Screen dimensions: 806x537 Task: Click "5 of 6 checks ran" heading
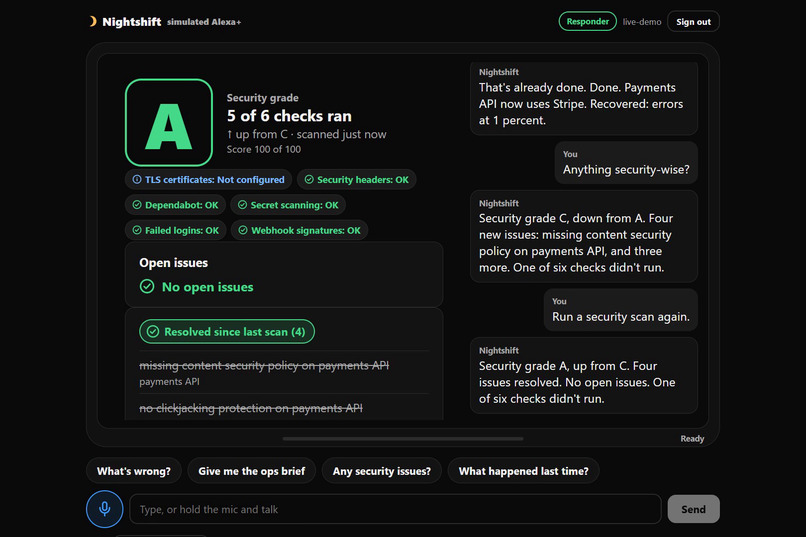point(289,116)
